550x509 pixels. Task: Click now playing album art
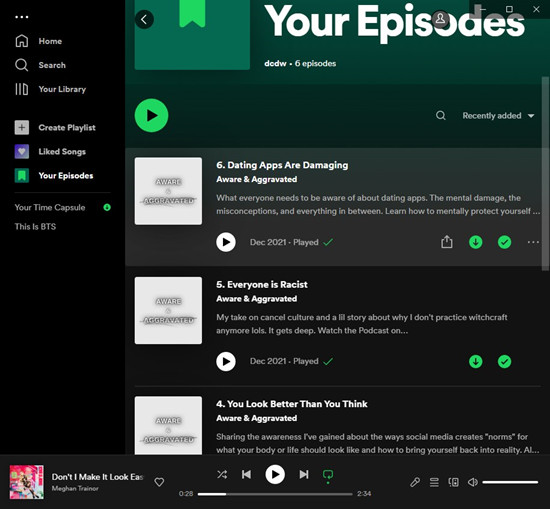click(27, 482)
